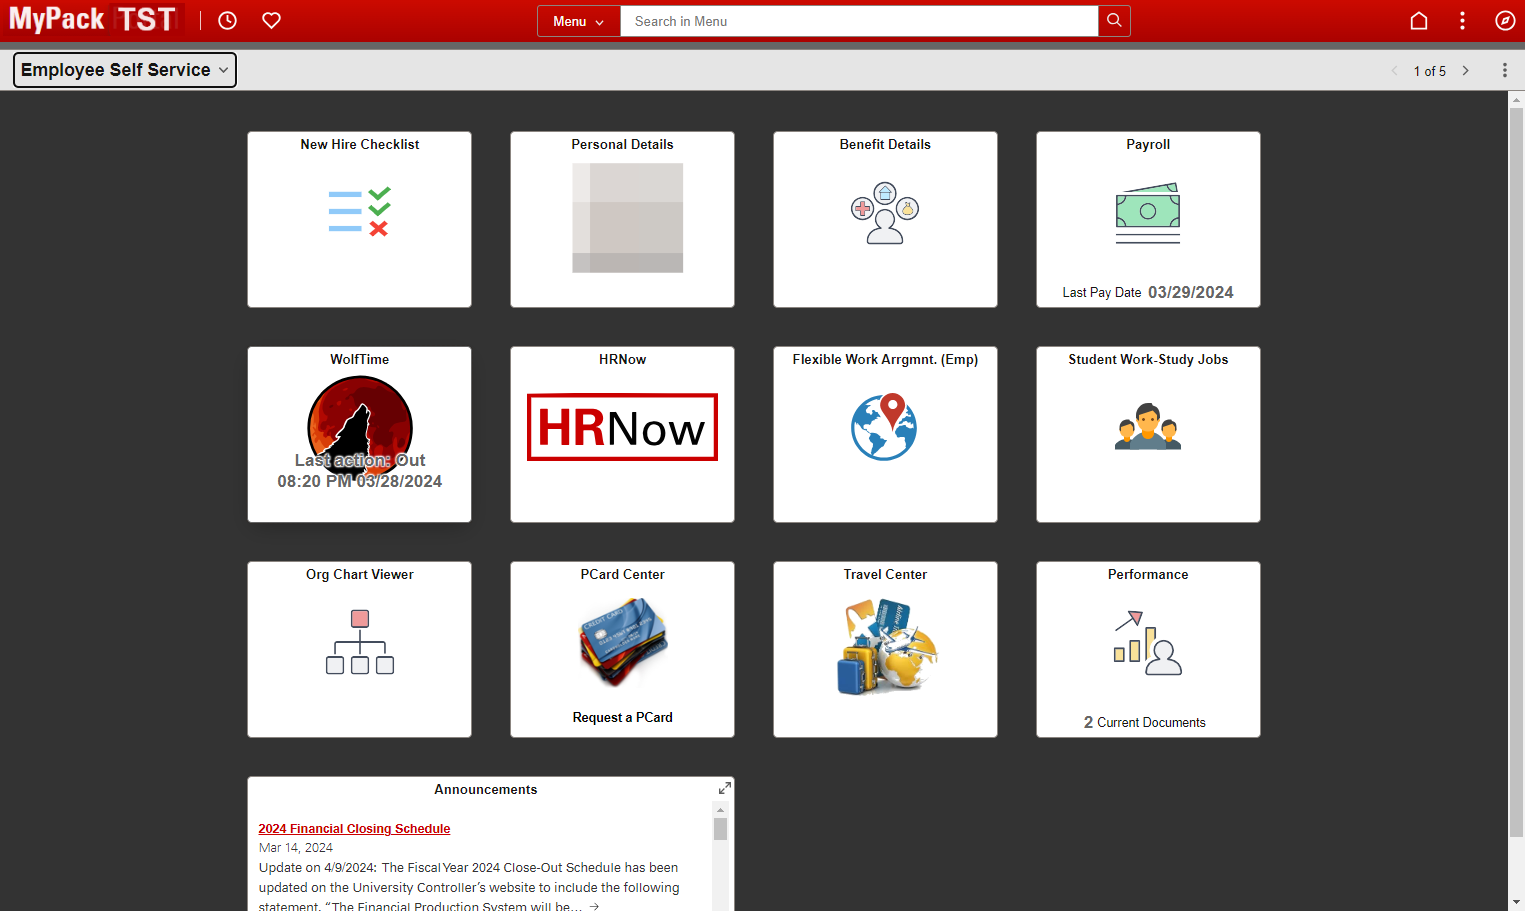Click Announcements panel scrollbar thumb
This screenshot has width=1525, height=911.
720,829
